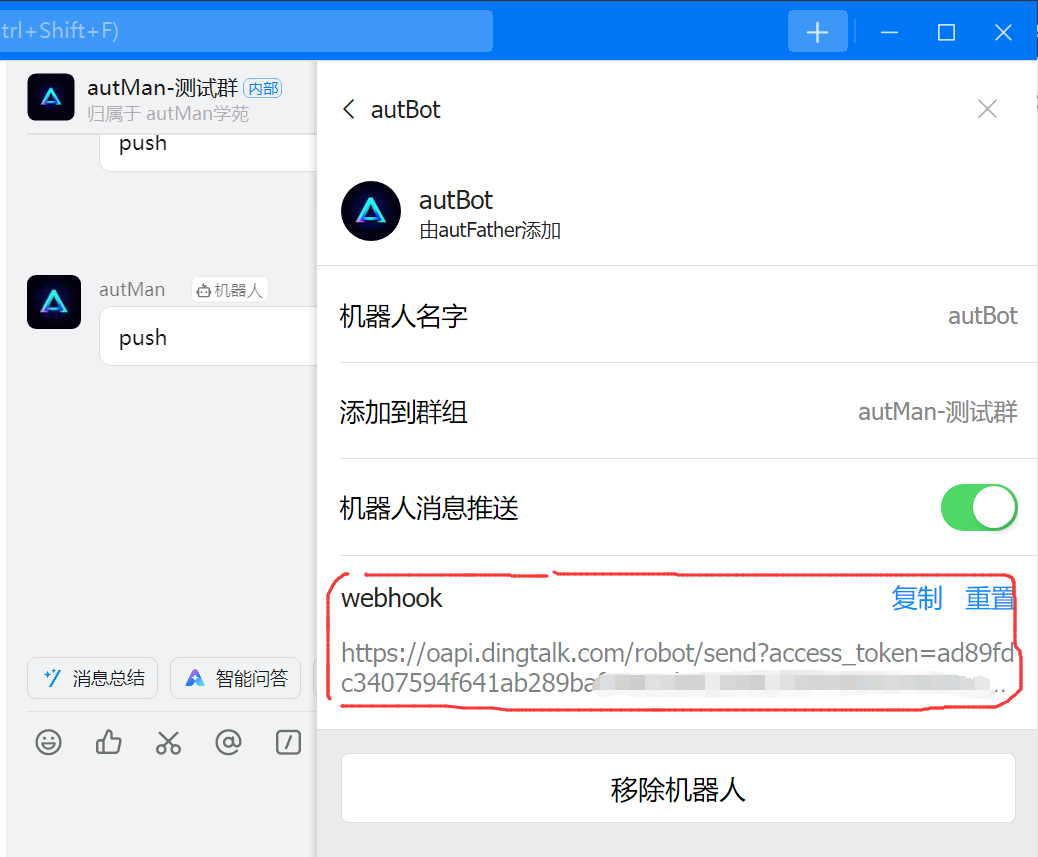Click the thumbs-up icon
The image size is (1038, 857).
[109, 743]
